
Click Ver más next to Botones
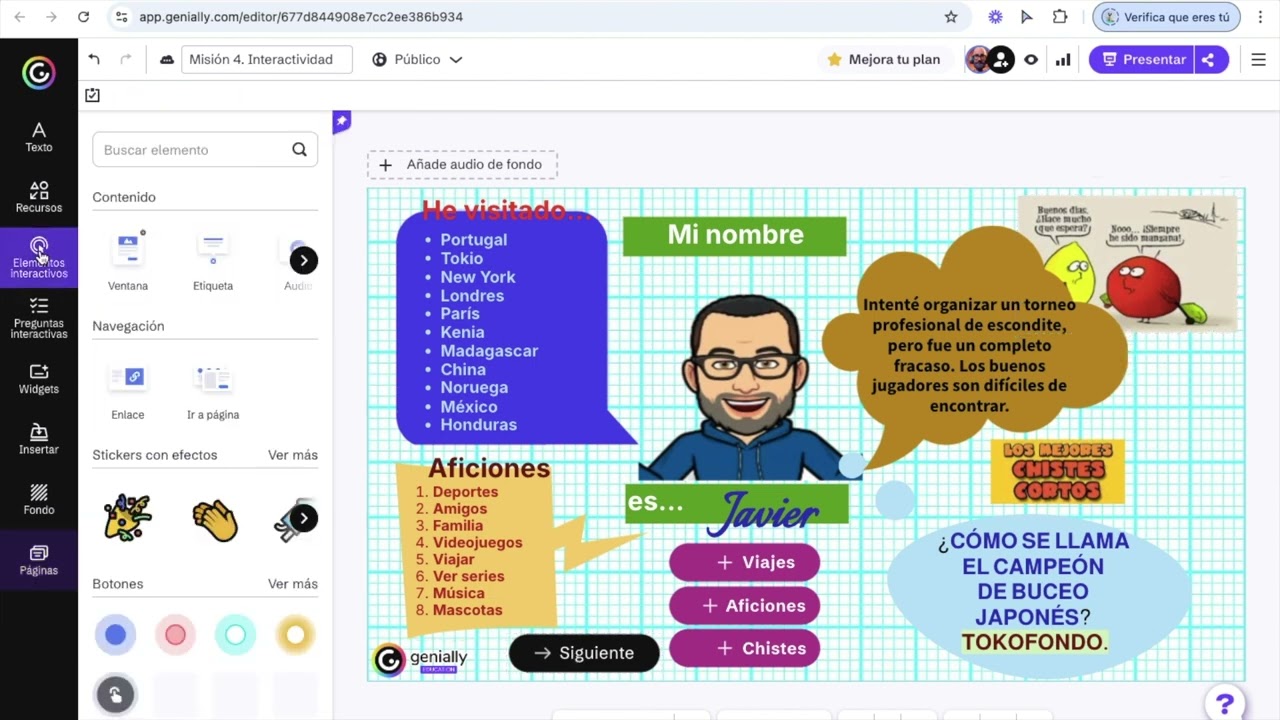pos(293,584)
